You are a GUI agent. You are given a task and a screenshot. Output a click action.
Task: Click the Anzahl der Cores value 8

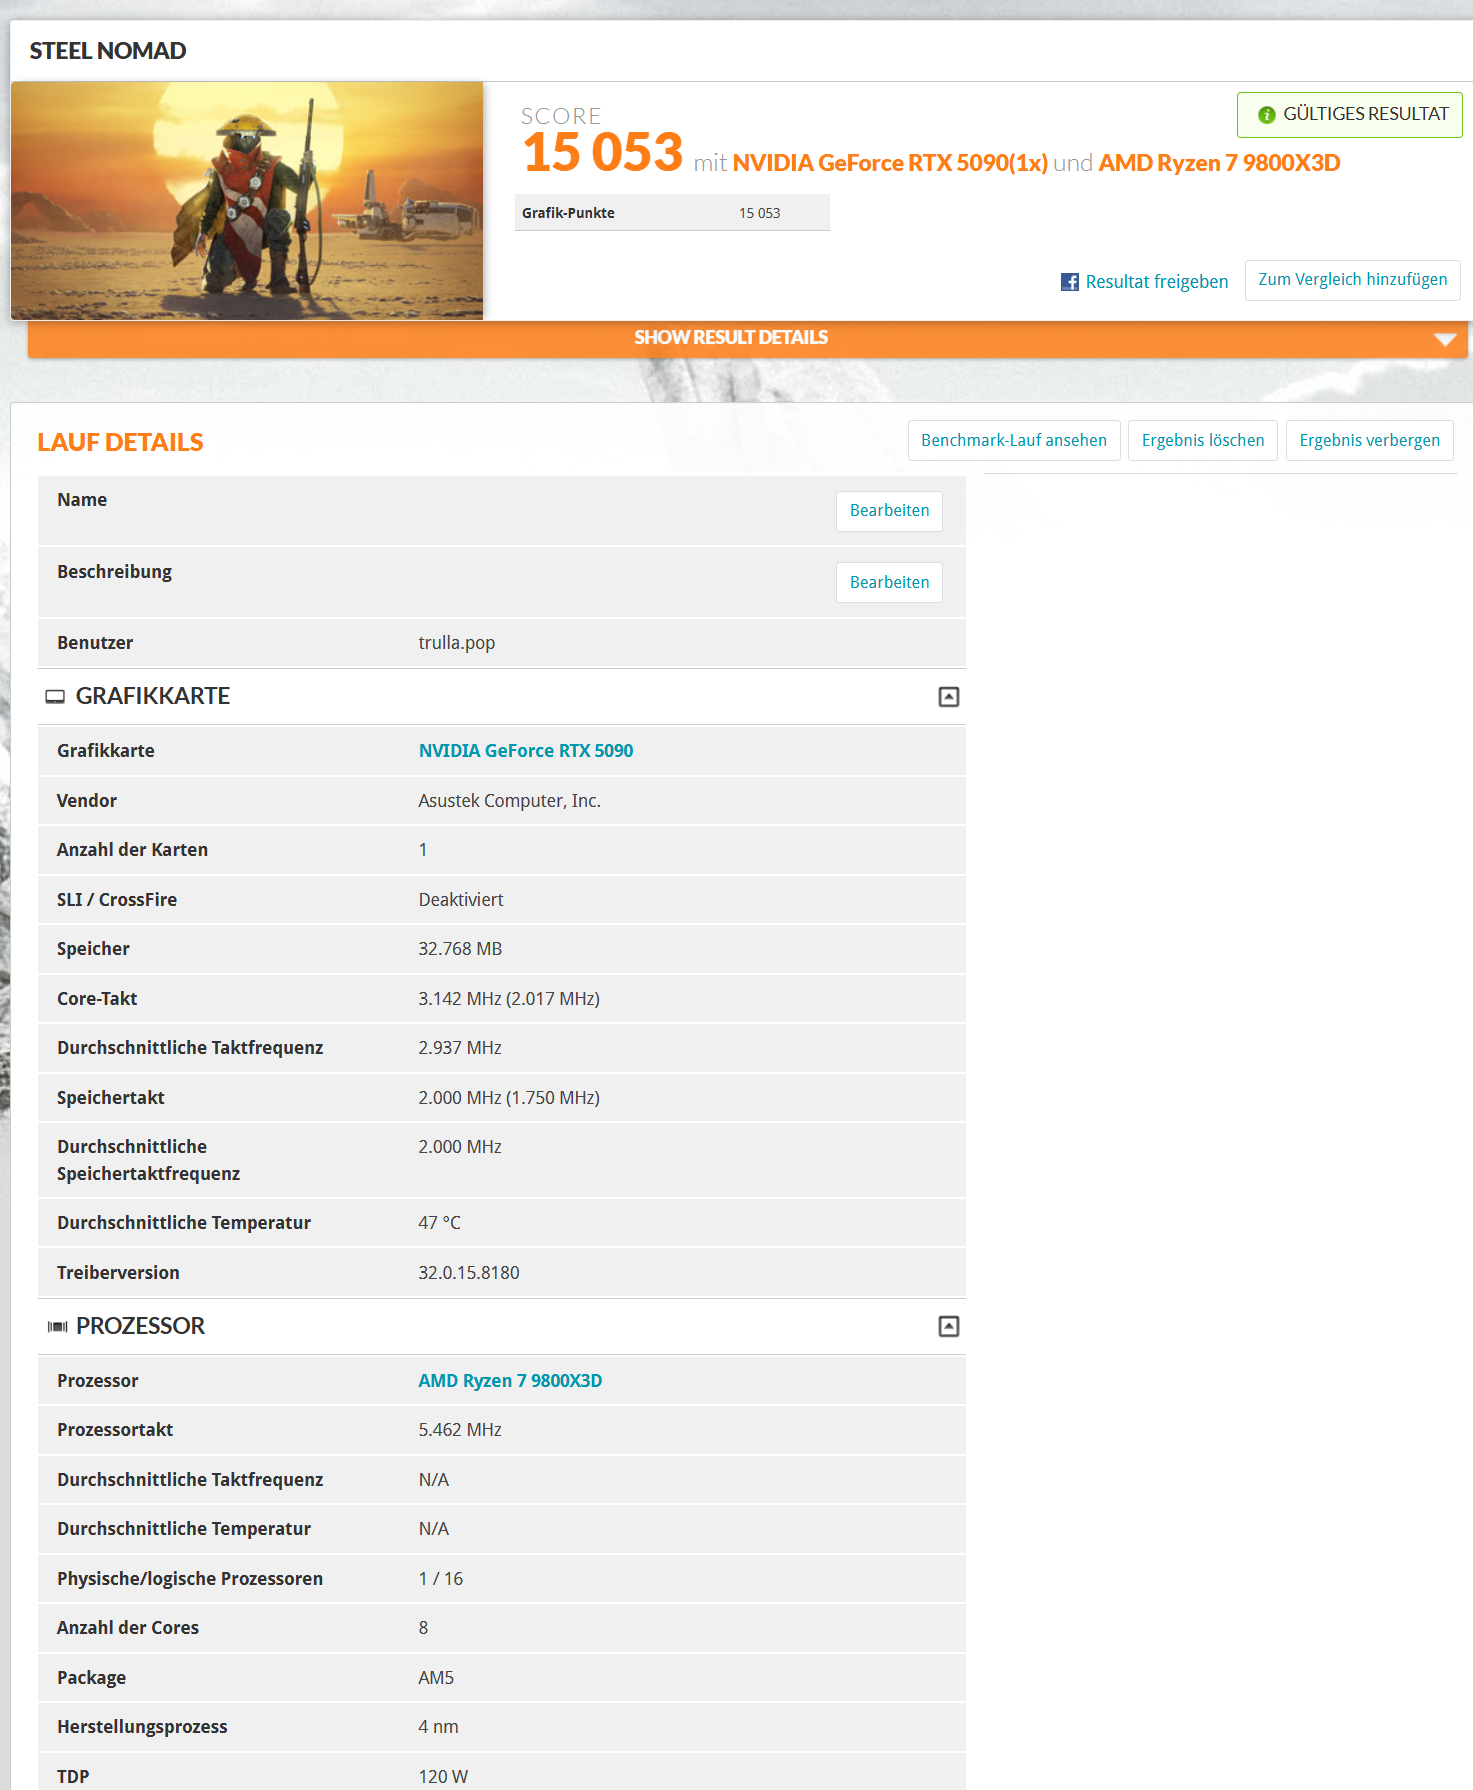tap(423, 1628)
